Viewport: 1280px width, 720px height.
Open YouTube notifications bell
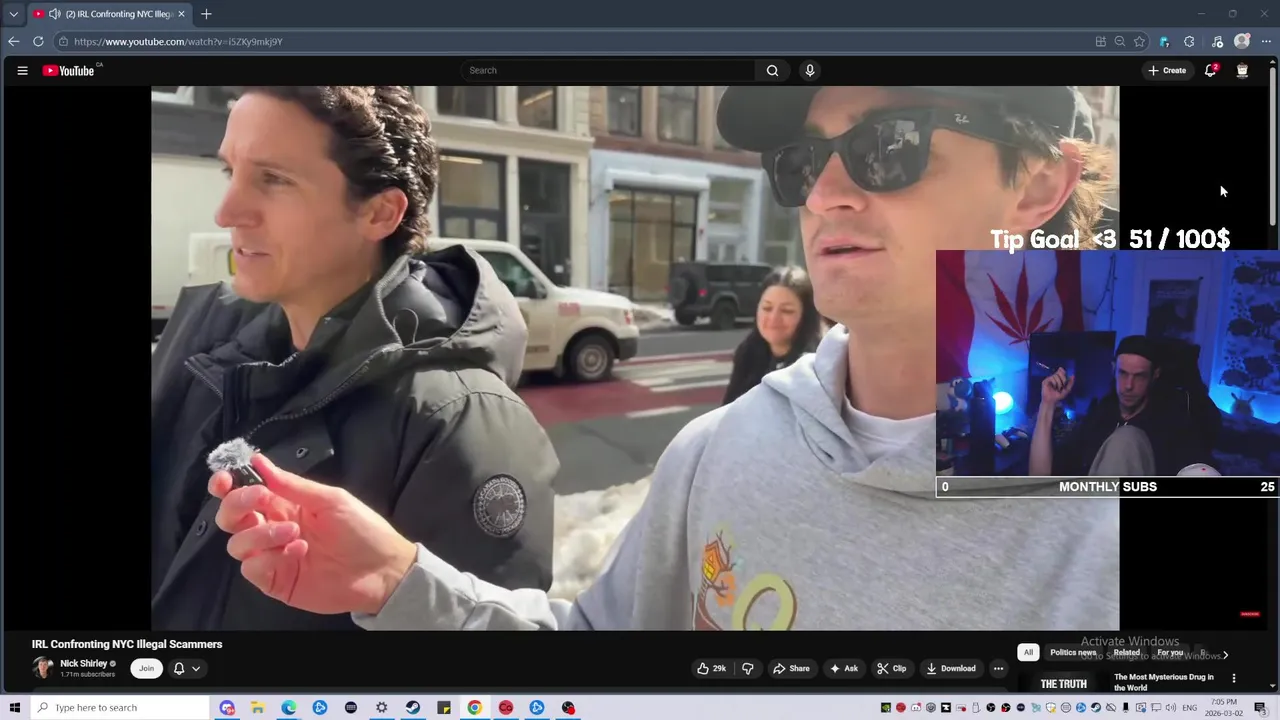point(1210,70)
